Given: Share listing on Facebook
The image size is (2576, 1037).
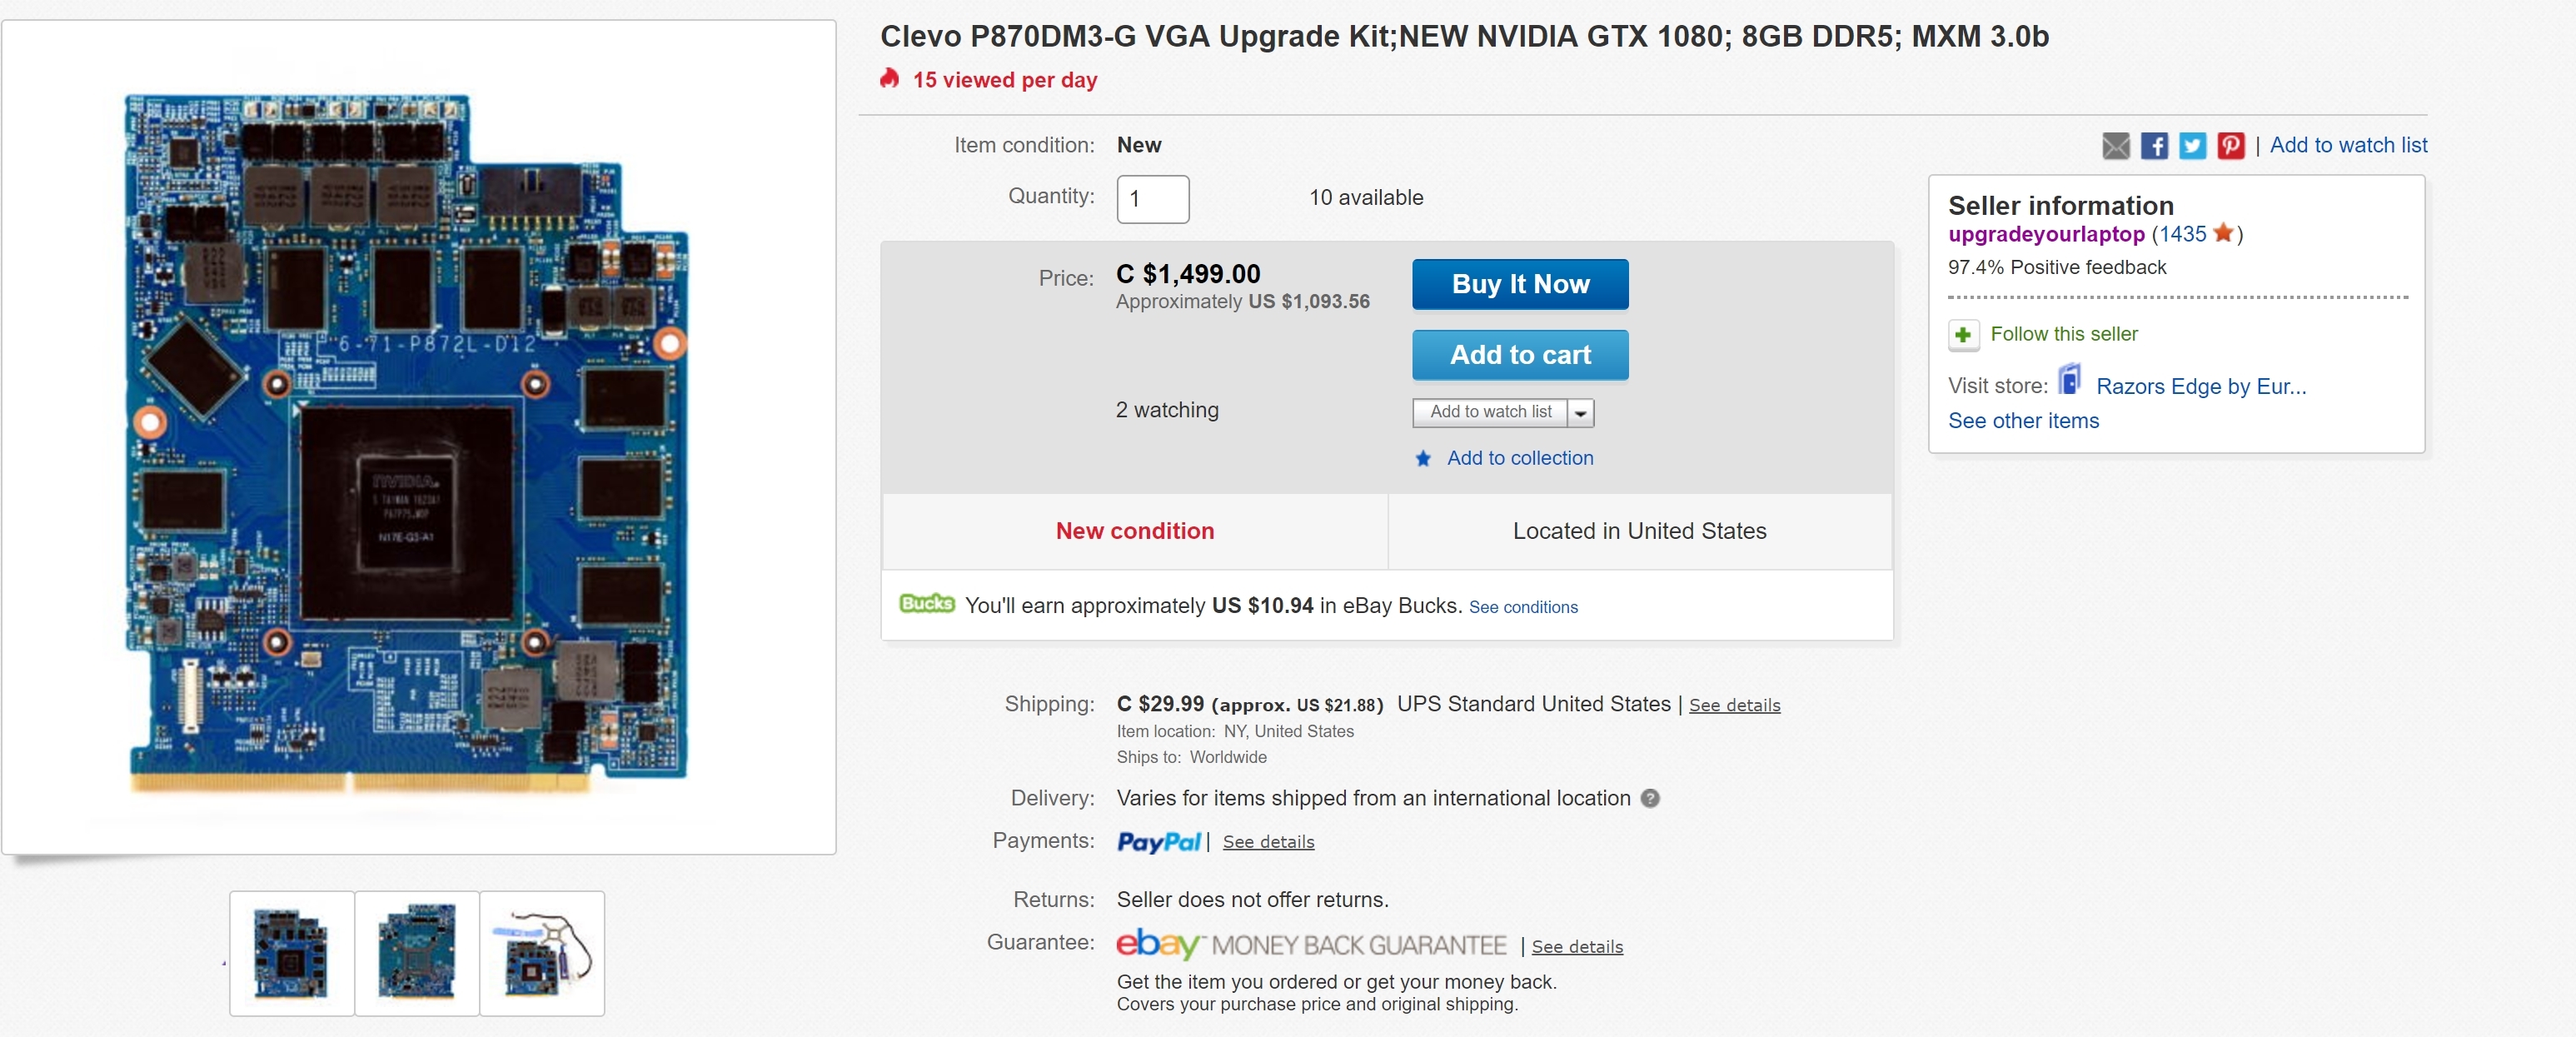Looking at the screenshot, I should [2154, 146].
